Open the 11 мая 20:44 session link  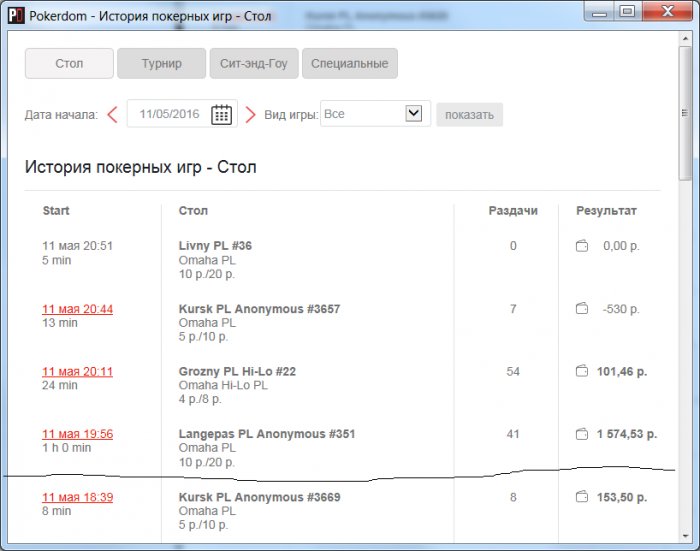77,309
